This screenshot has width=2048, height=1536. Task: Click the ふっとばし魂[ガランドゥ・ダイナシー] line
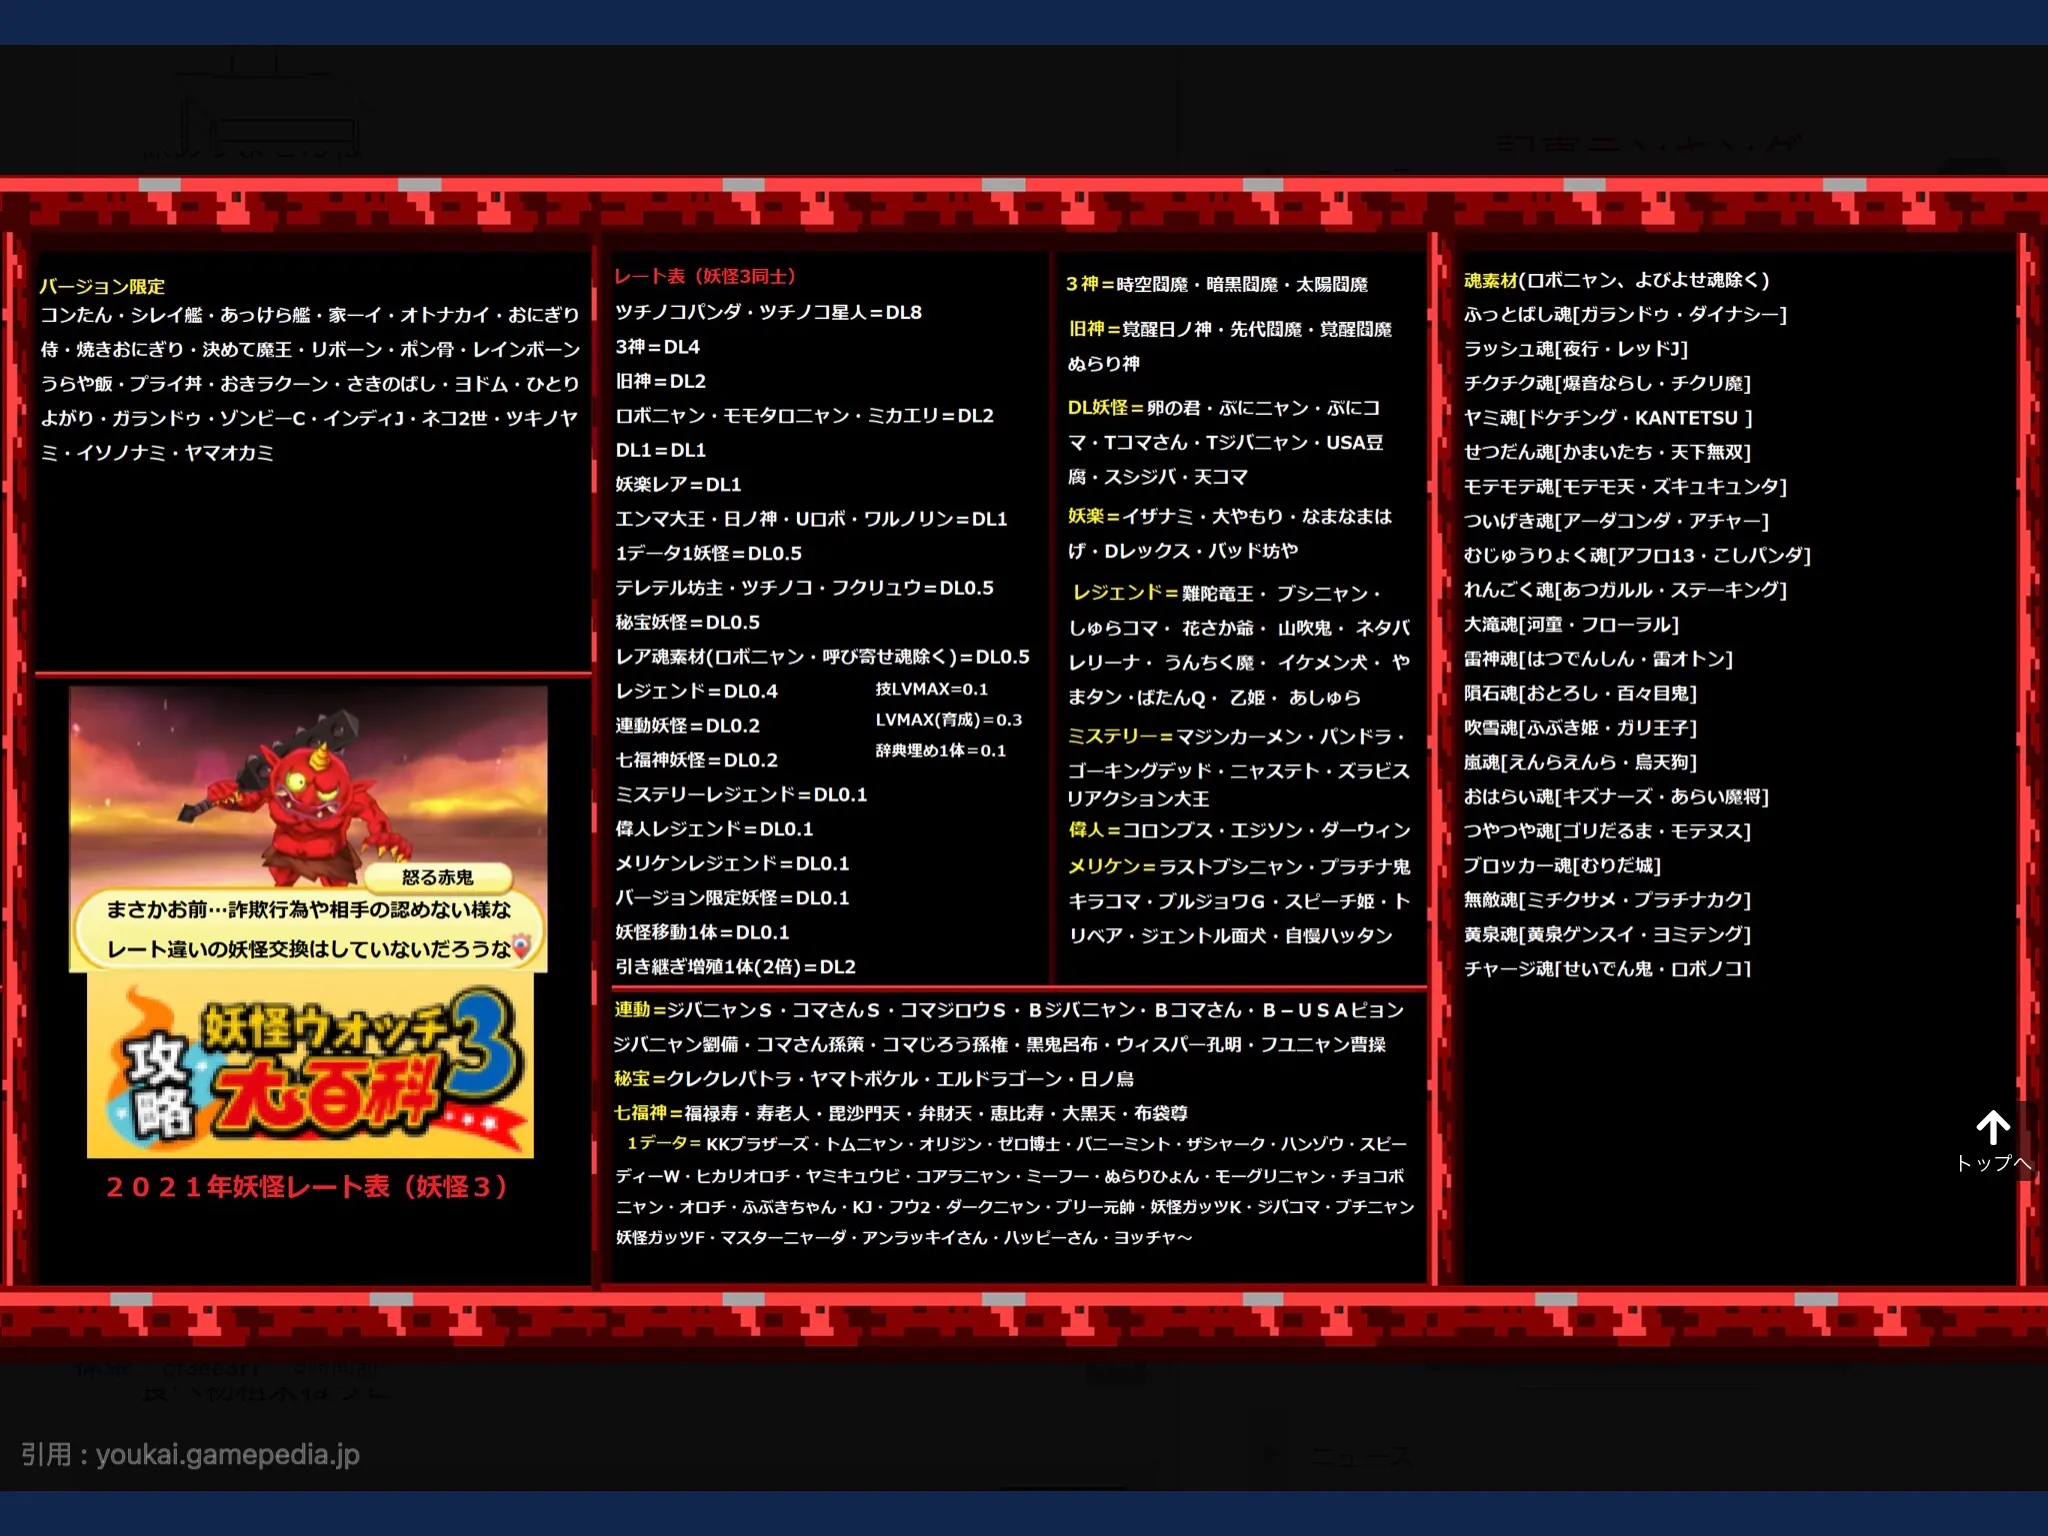pyautogui.click(x=1625, y=314)
